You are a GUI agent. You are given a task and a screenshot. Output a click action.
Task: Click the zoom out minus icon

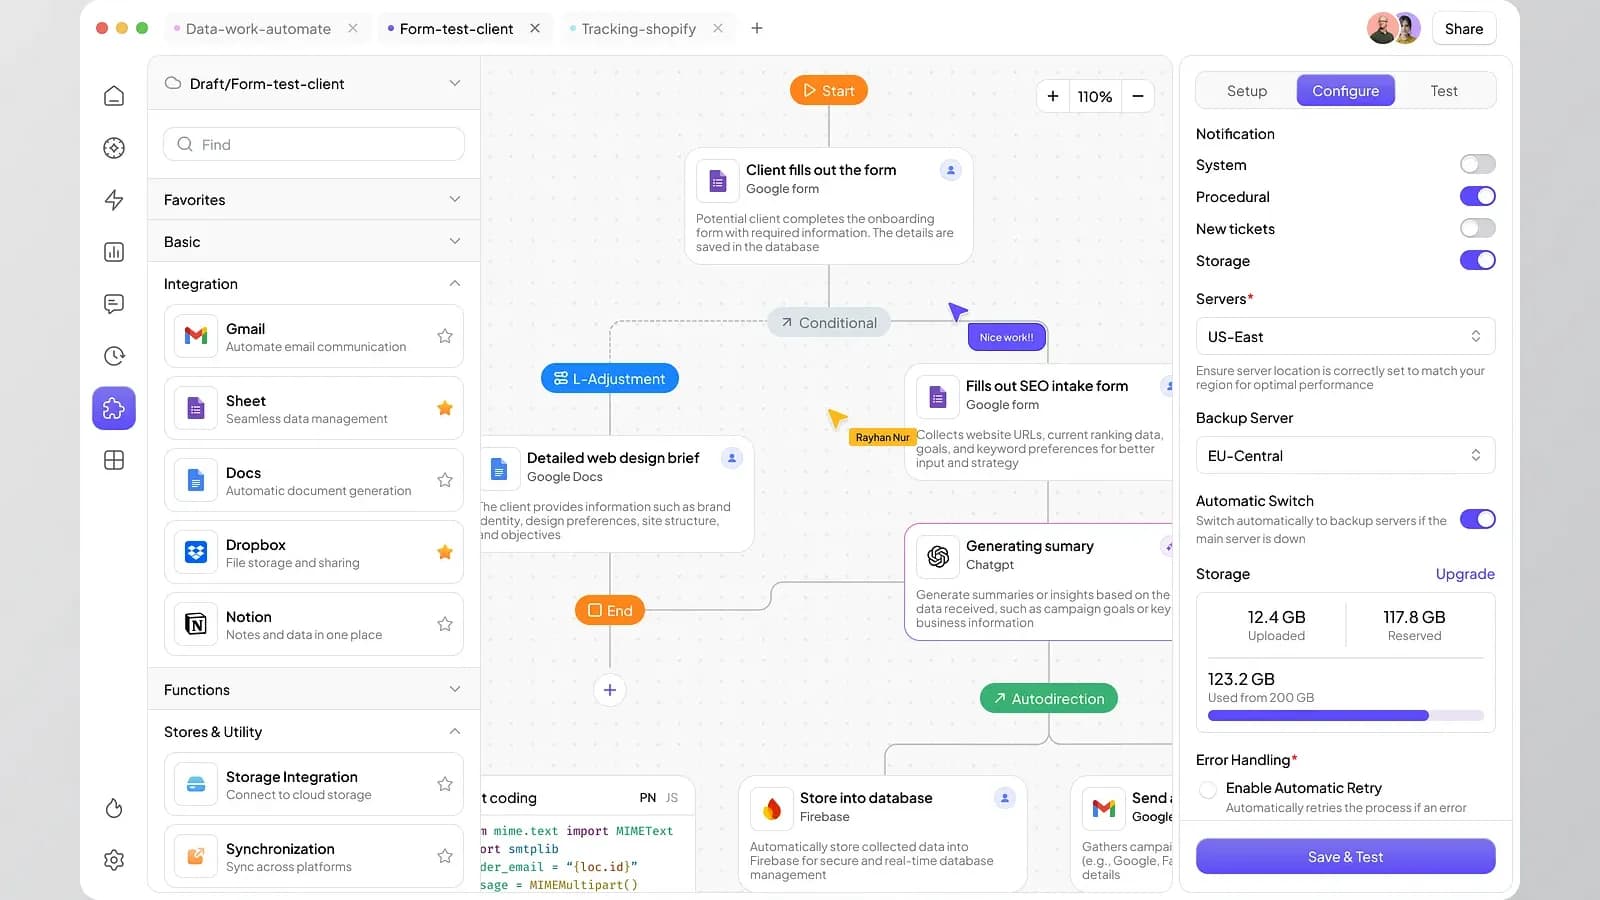(1138, 96)
